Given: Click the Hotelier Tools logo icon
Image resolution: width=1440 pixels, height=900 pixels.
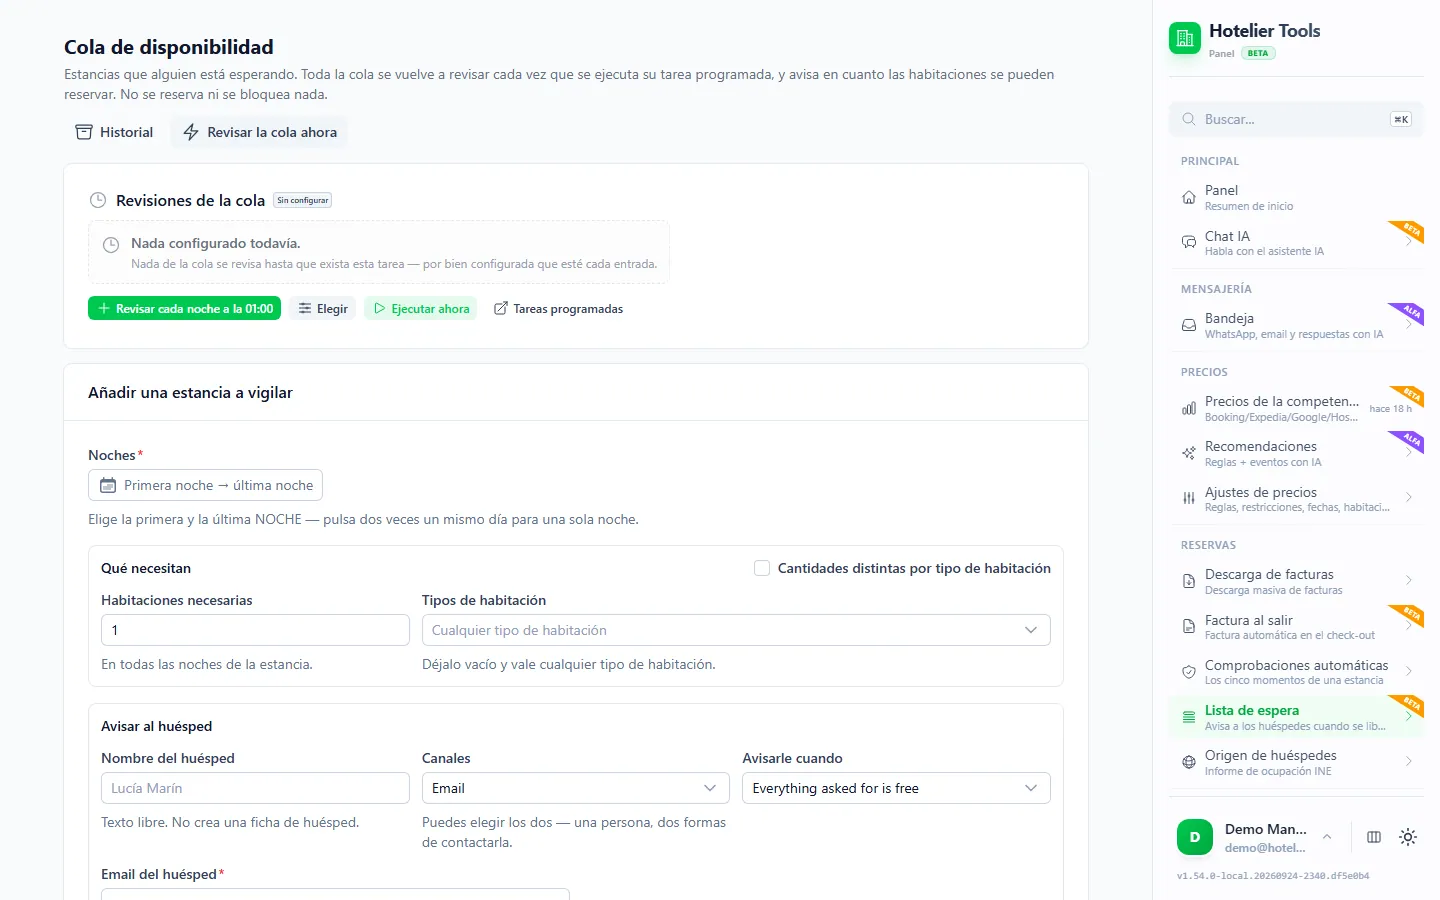Looking at the screenshot, I should (1185, 38).
